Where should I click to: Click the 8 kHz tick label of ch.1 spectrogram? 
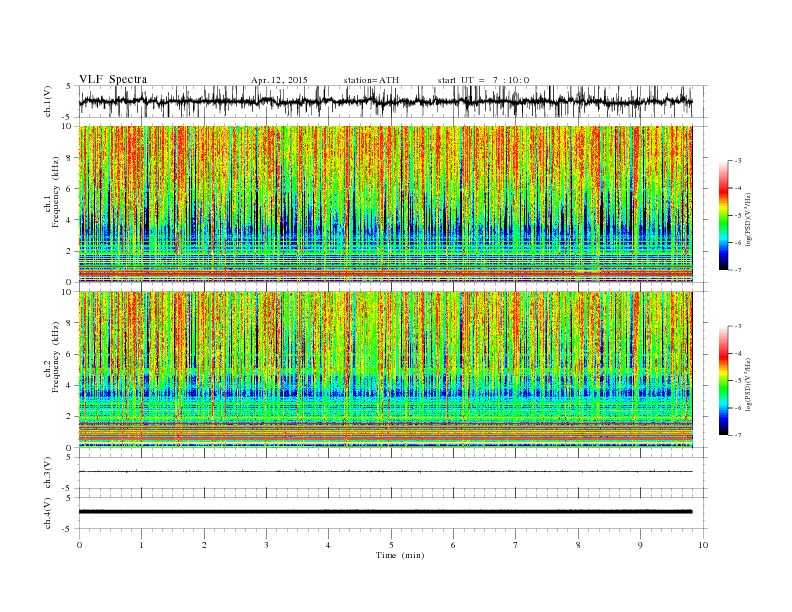[69, 158]
